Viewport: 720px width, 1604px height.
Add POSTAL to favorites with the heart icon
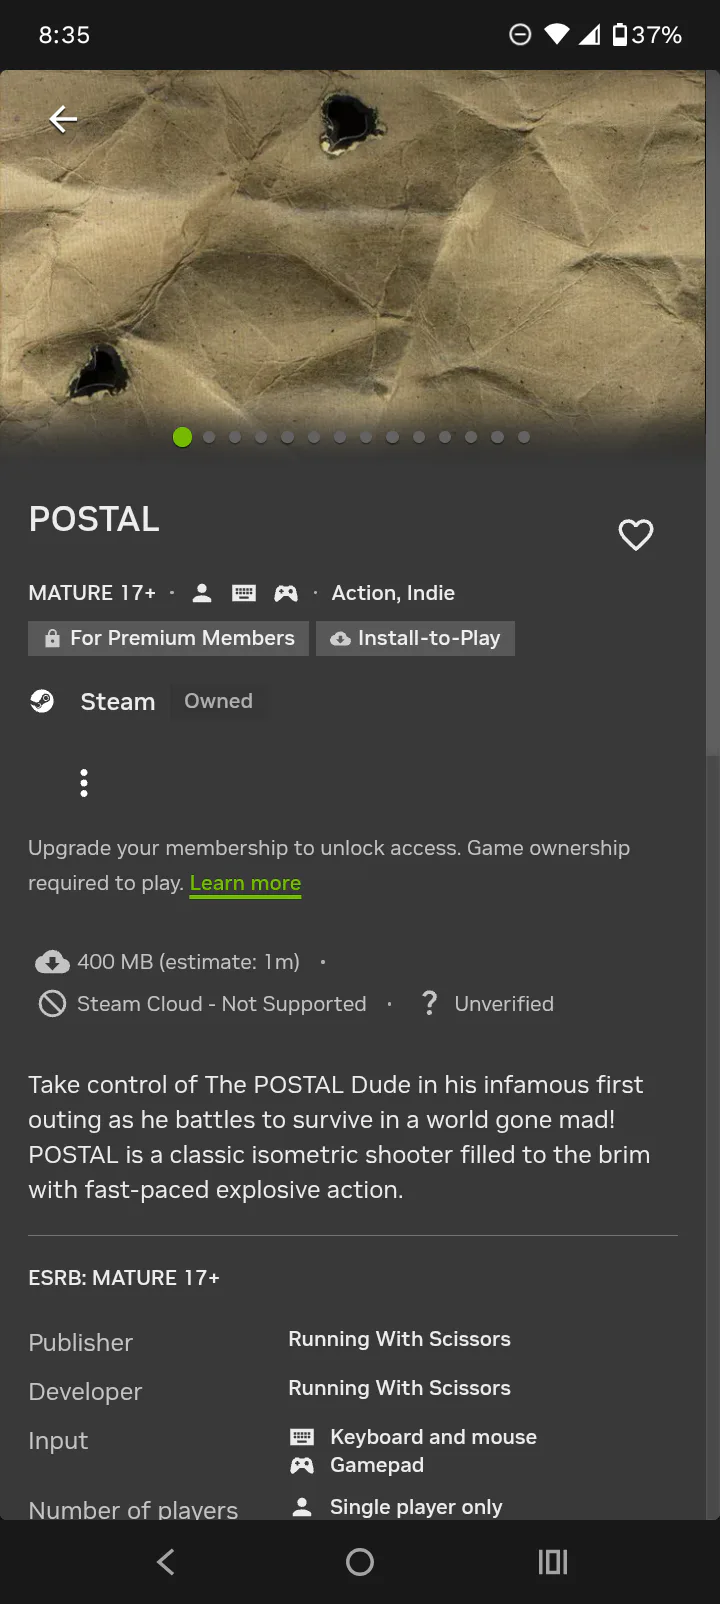click(x=636, y=535)
